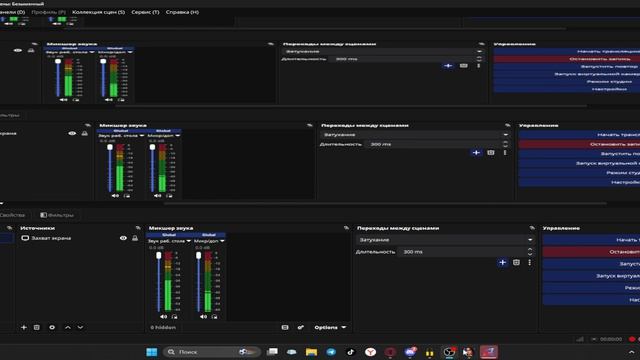Open monitoring headphone icon under lowest Микр/доп channel
The height and width of the screenshot is (360, 640).
[x=214, y=317]
